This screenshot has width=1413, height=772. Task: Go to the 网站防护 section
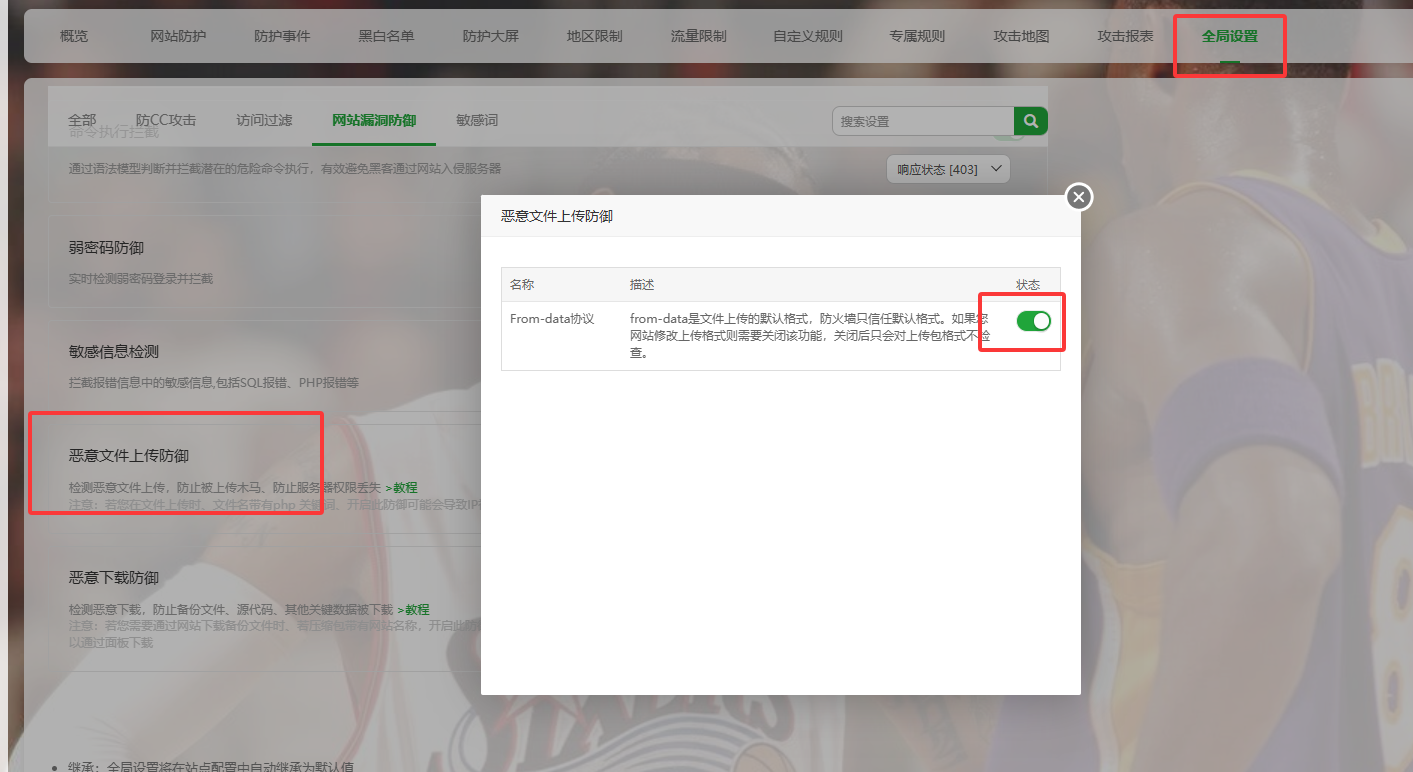pyautogui.click(x=177, y=35)
